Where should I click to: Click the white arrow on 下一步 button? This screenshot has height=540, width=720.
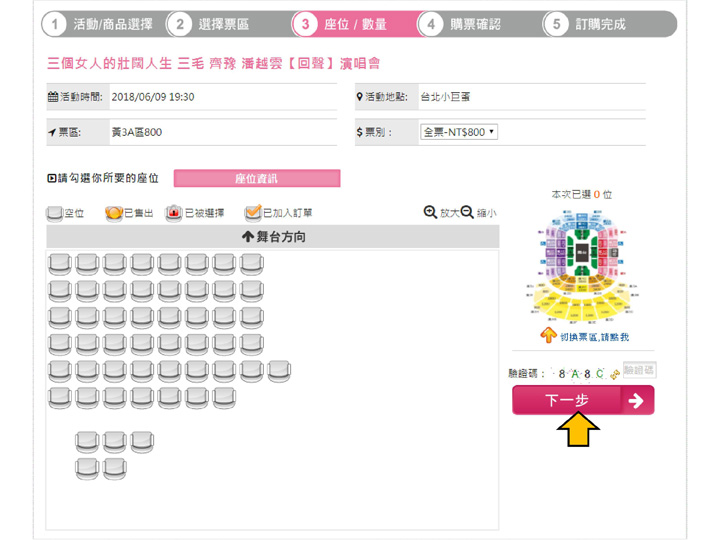click(x=637, y=401)
